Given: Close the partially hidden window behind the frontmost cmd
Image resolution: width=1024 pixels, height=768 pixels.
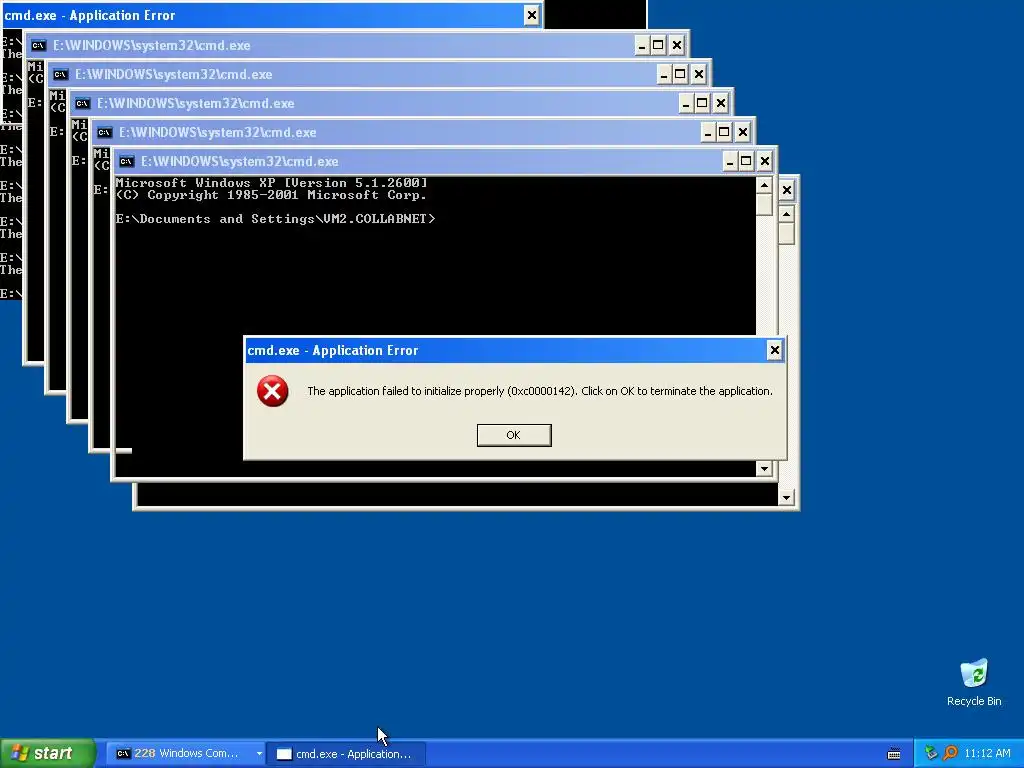Looking at the screenshot, I should [787, 190].
